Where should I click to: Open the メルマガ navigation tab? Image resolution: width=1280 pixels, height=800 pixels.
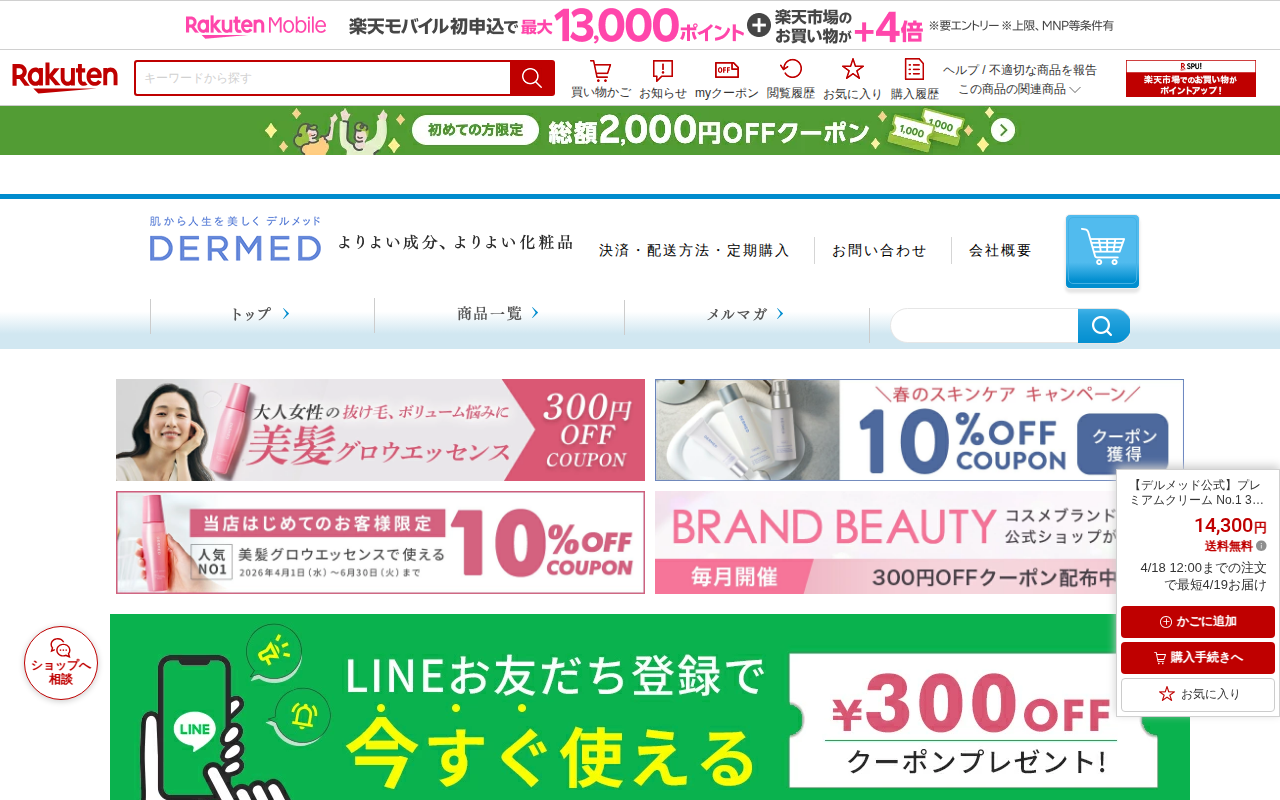[746, 314]
